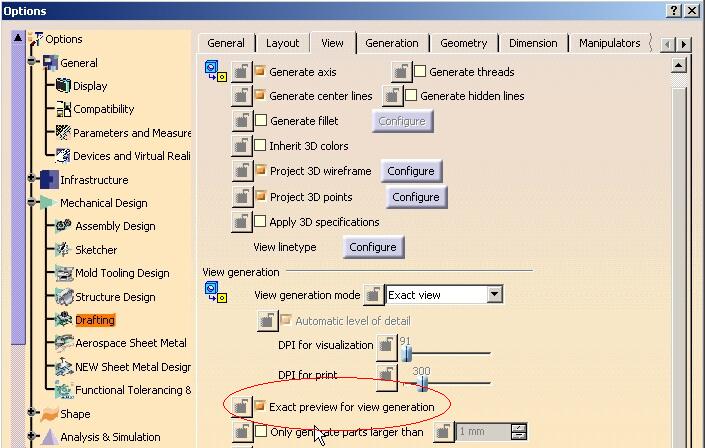
Task: Click Configure button for View linetype
Action: pyautogui.click(x=373, y=247)
